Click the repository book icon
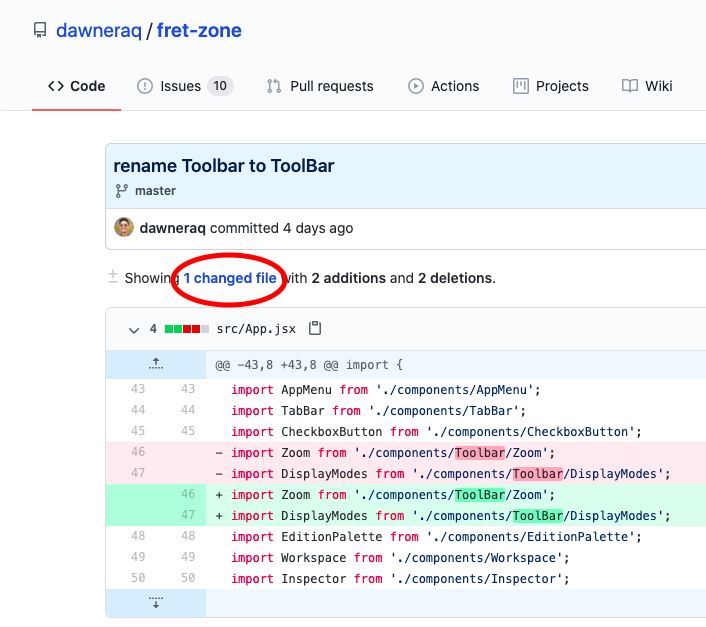This screenshot has height=627, width=706. point(40,31)
